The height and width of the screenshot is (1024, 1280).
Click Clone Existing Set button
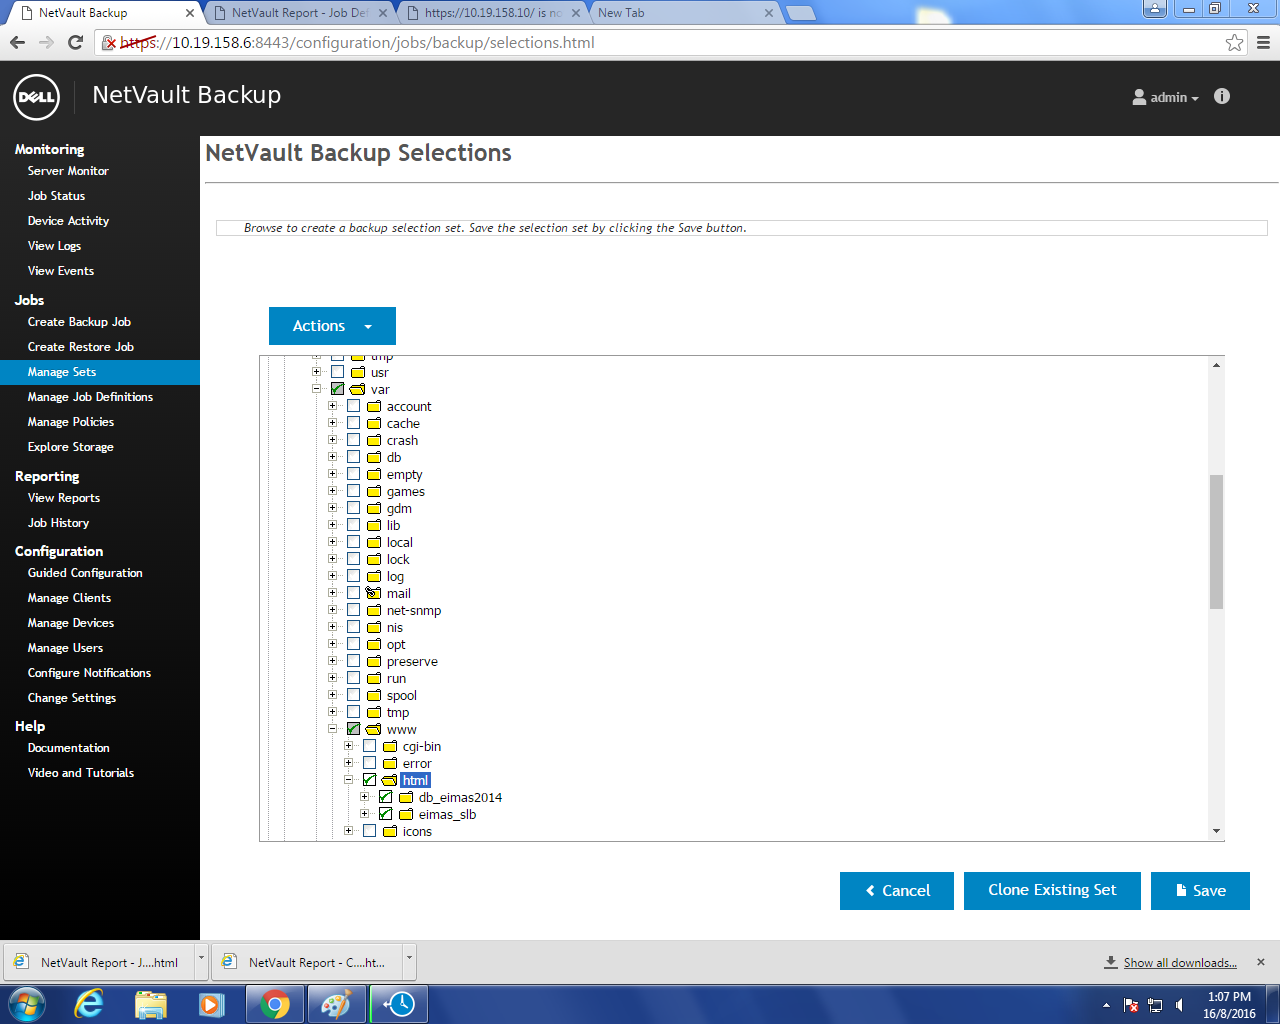[x=1052, y=891]
